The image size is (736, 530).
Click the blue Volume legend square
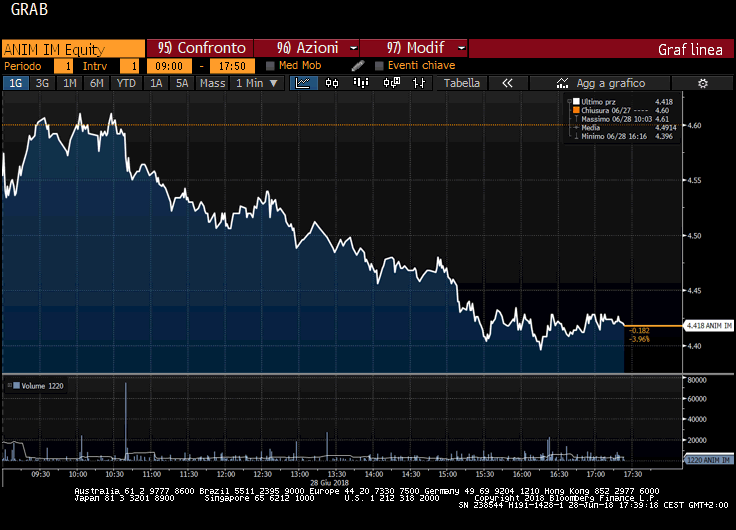pyautogui.click(x=16, y=385)
